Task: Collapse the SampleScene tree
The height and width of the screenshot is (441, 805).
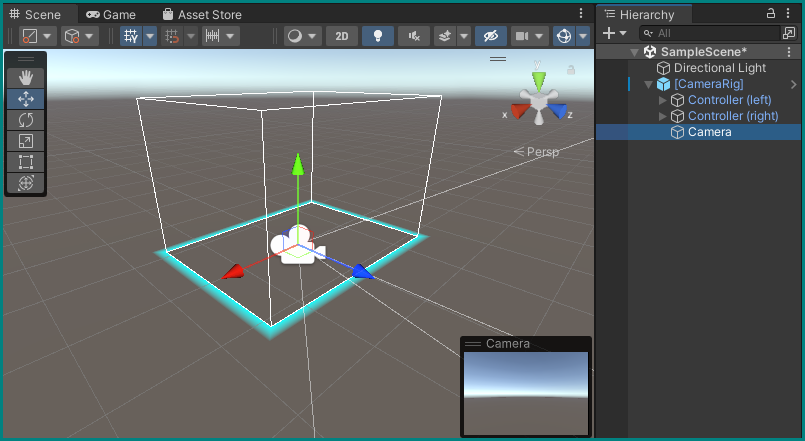Action: click(x=634, y=52)
